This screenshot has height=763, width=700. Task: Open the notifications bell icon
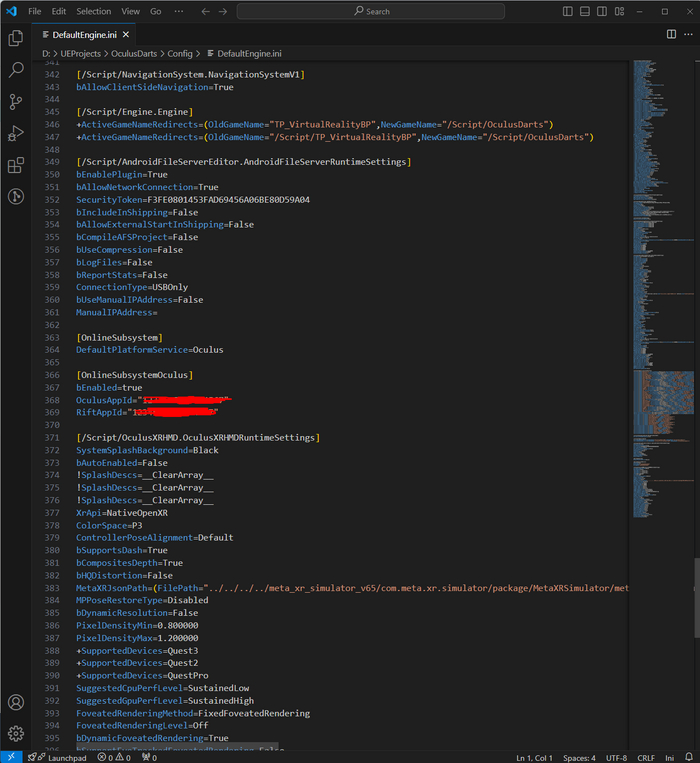pyautogui.click(x=689, y=757)
